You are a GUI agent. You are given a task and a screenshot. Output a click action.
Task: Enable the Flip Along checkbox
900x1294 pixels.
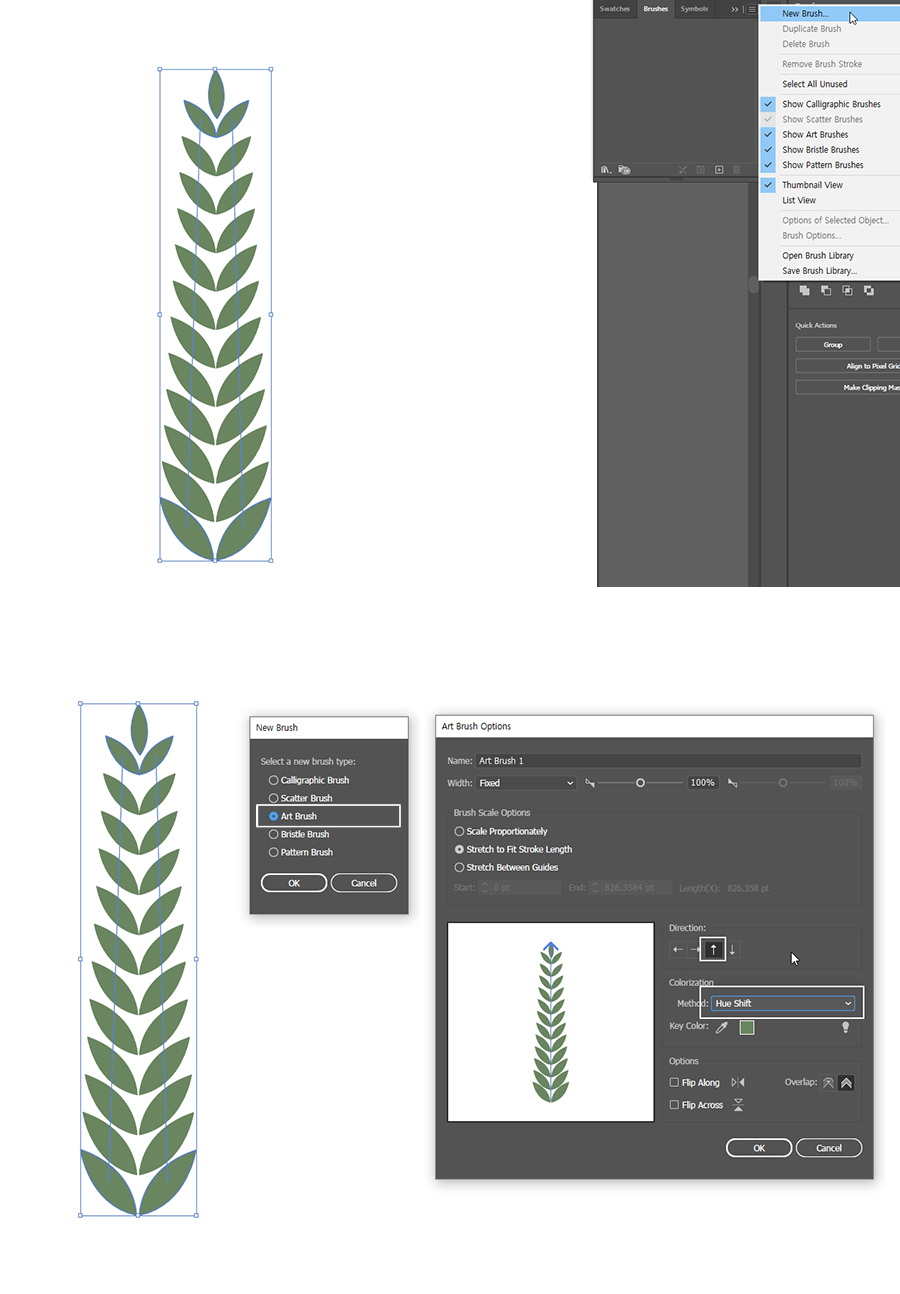[674, 1083]
